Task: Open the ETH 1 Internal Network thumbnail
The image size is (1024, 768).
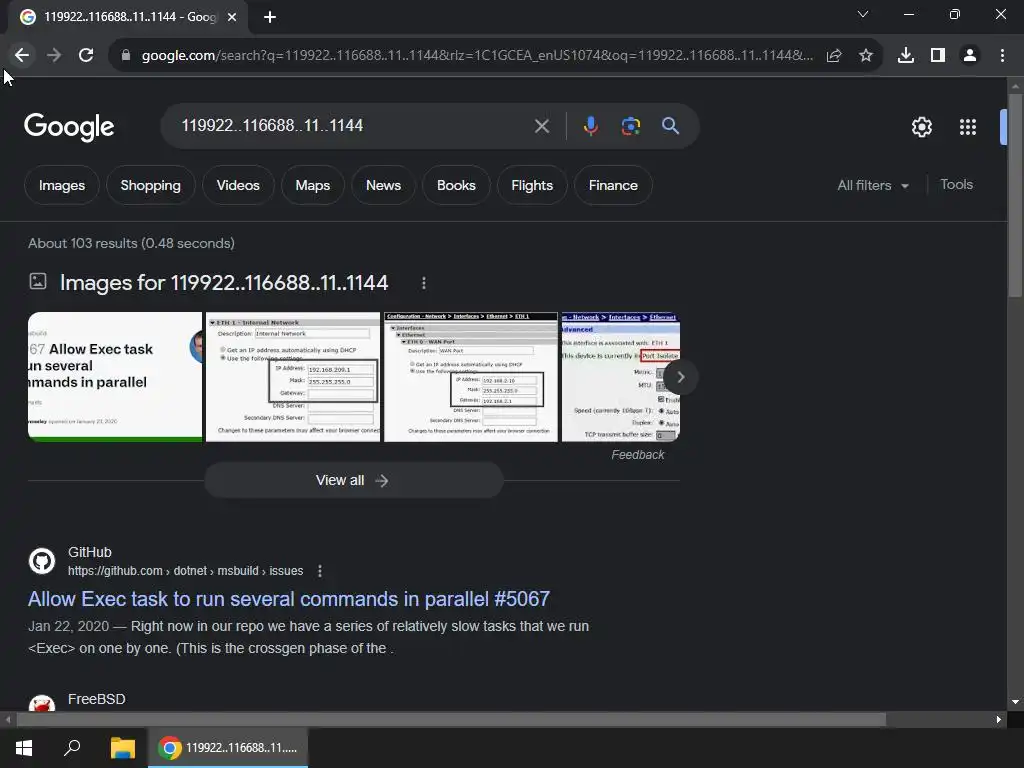Action: point(293,377)
